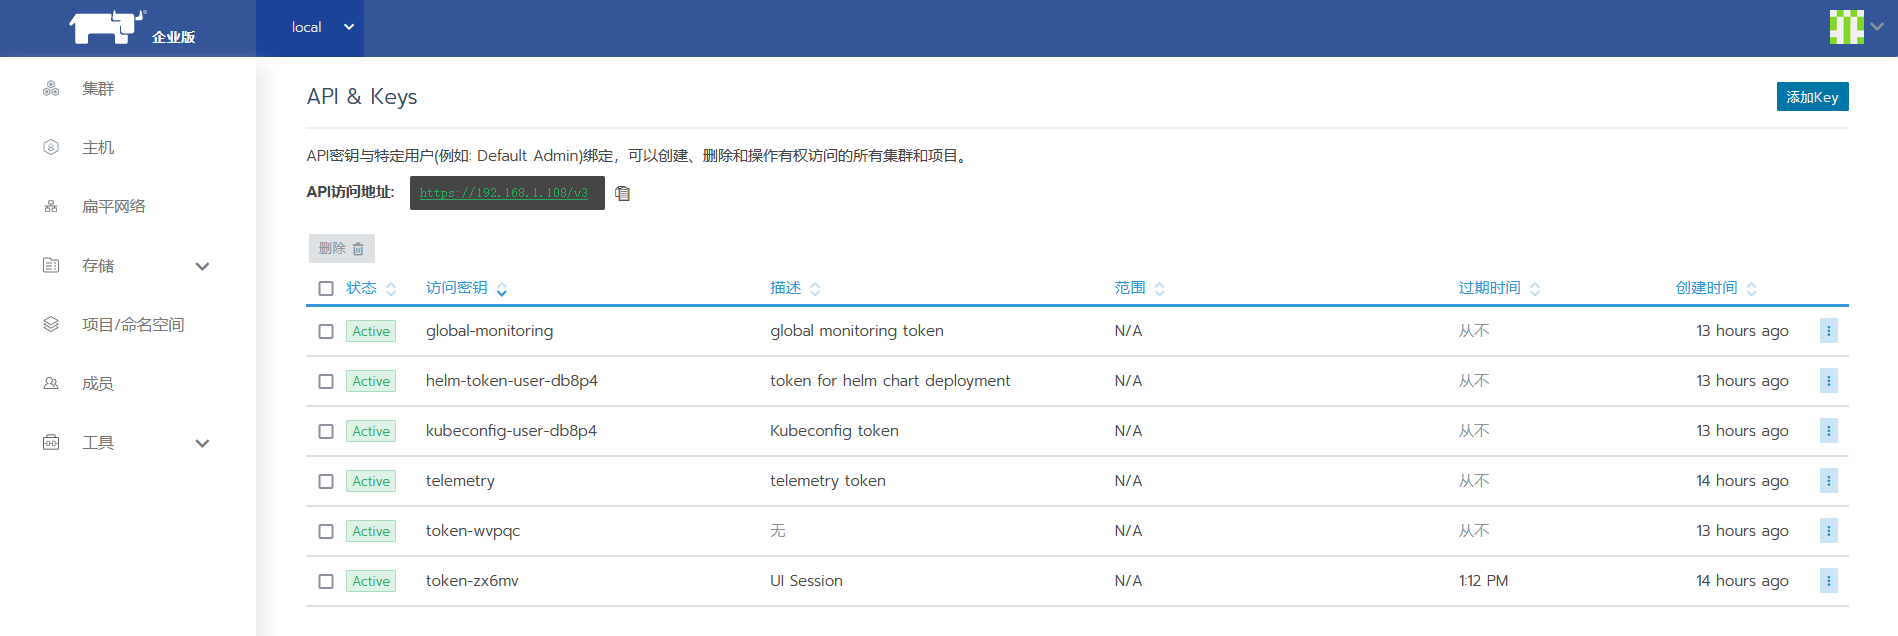Click the 'global monitoring token' description

[857, 331]
